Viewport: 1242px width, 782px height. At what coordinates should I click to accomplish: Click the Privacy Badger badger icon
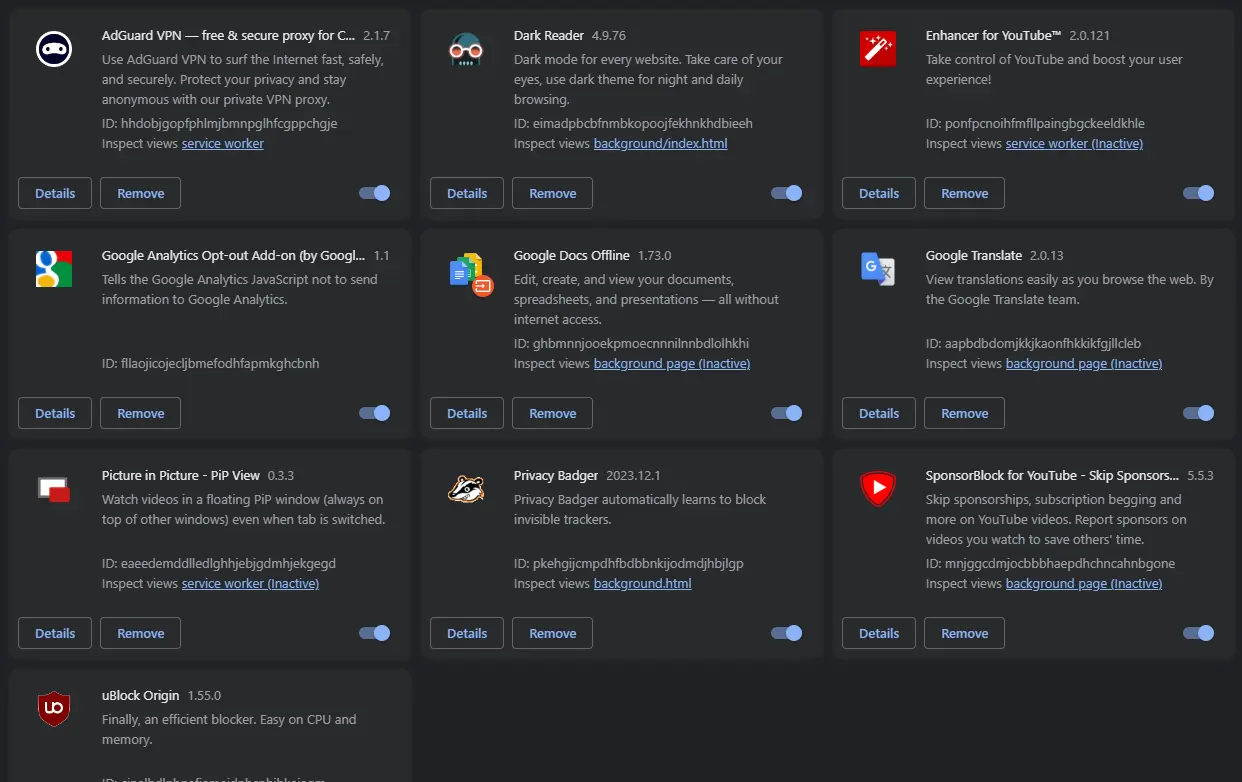466,489
